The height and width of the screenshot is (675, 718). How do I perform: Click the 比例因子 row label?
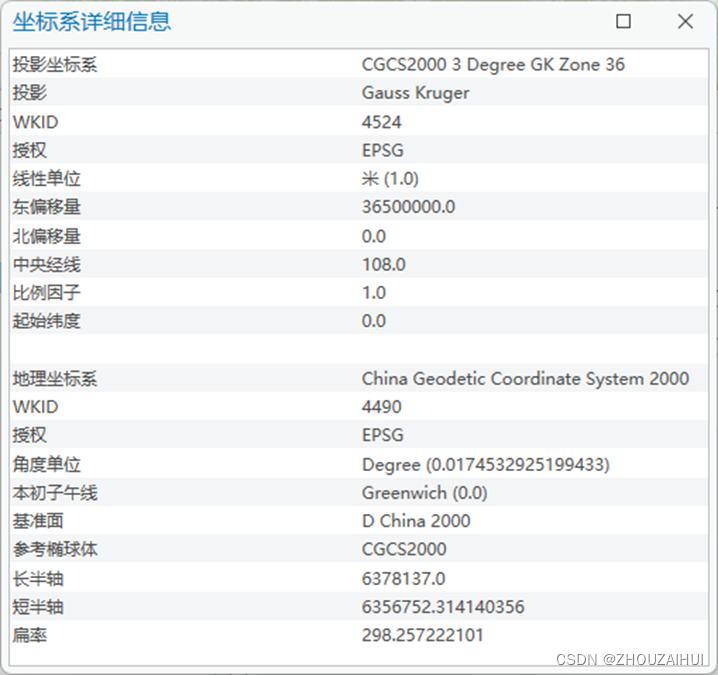(46, 293)
